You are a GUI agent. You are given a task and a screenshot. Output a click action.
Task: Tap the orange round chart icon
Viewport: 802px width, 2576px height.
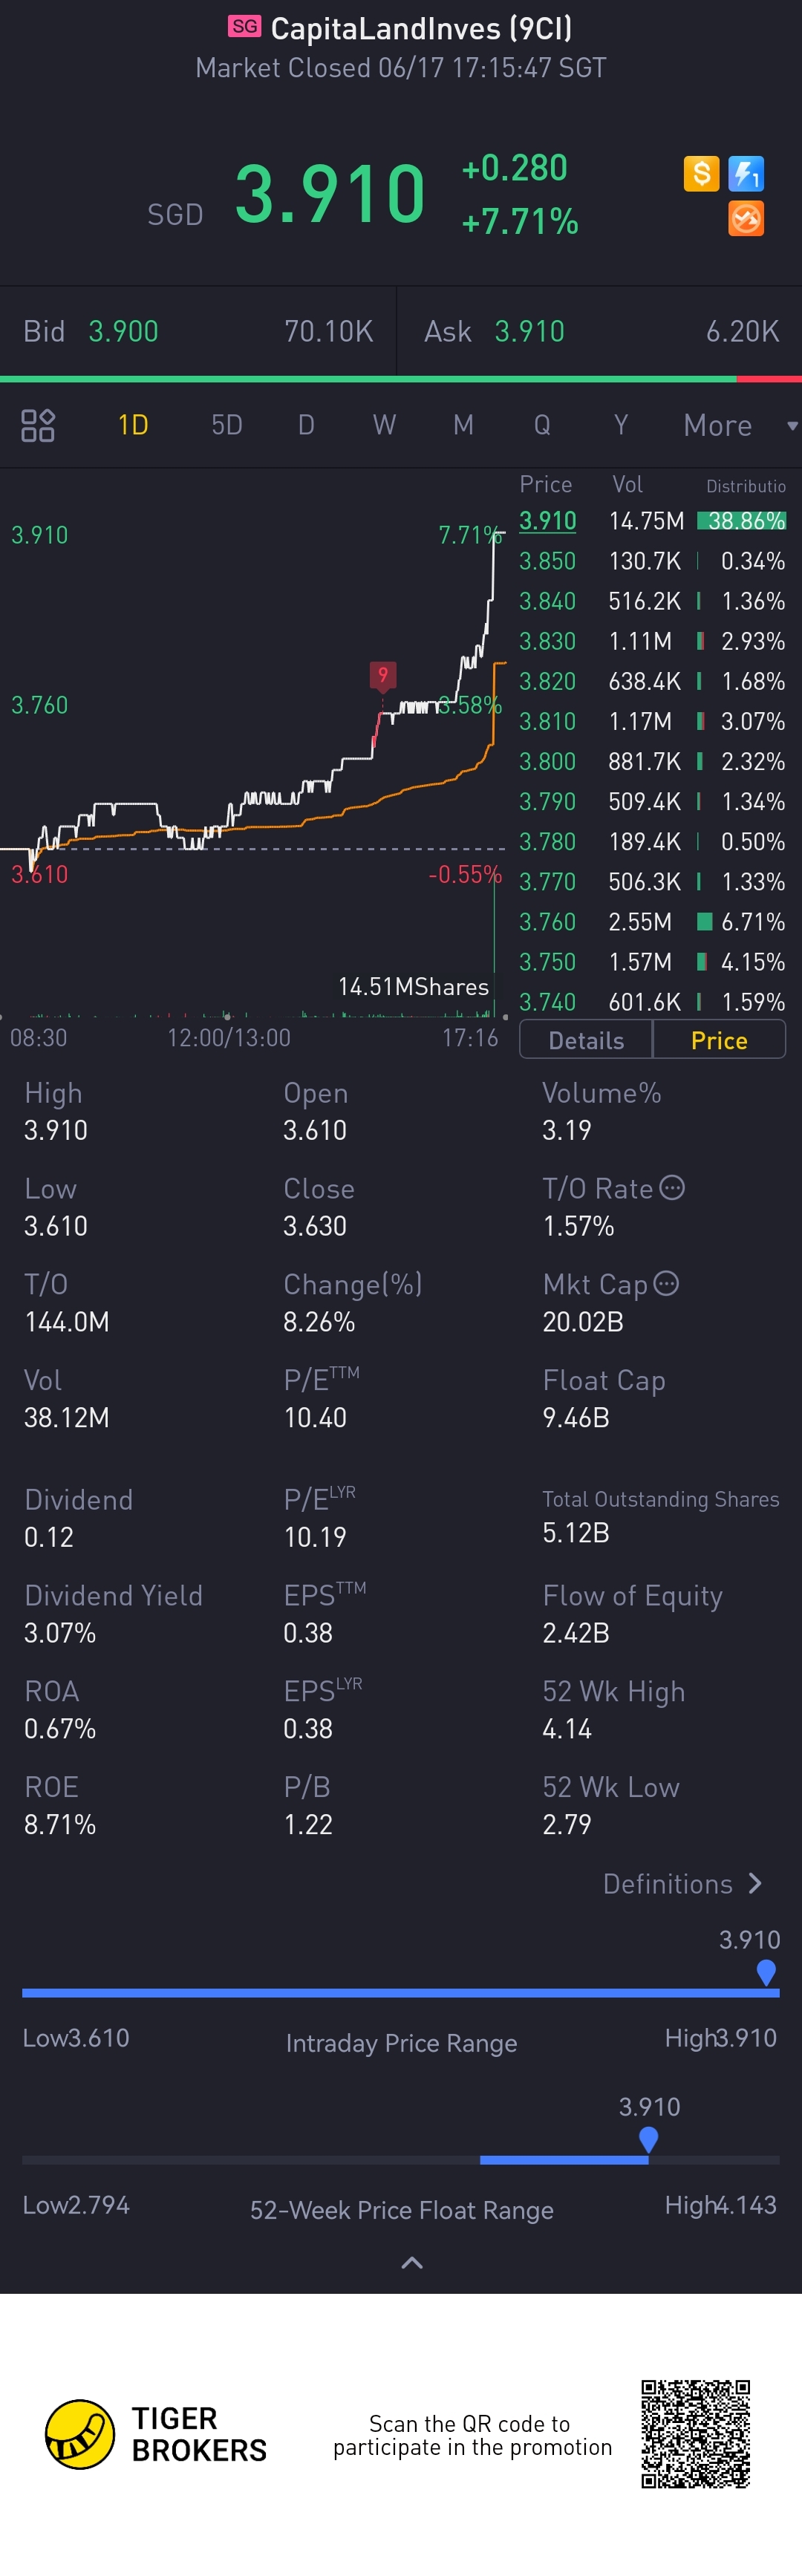pos(746,218)
